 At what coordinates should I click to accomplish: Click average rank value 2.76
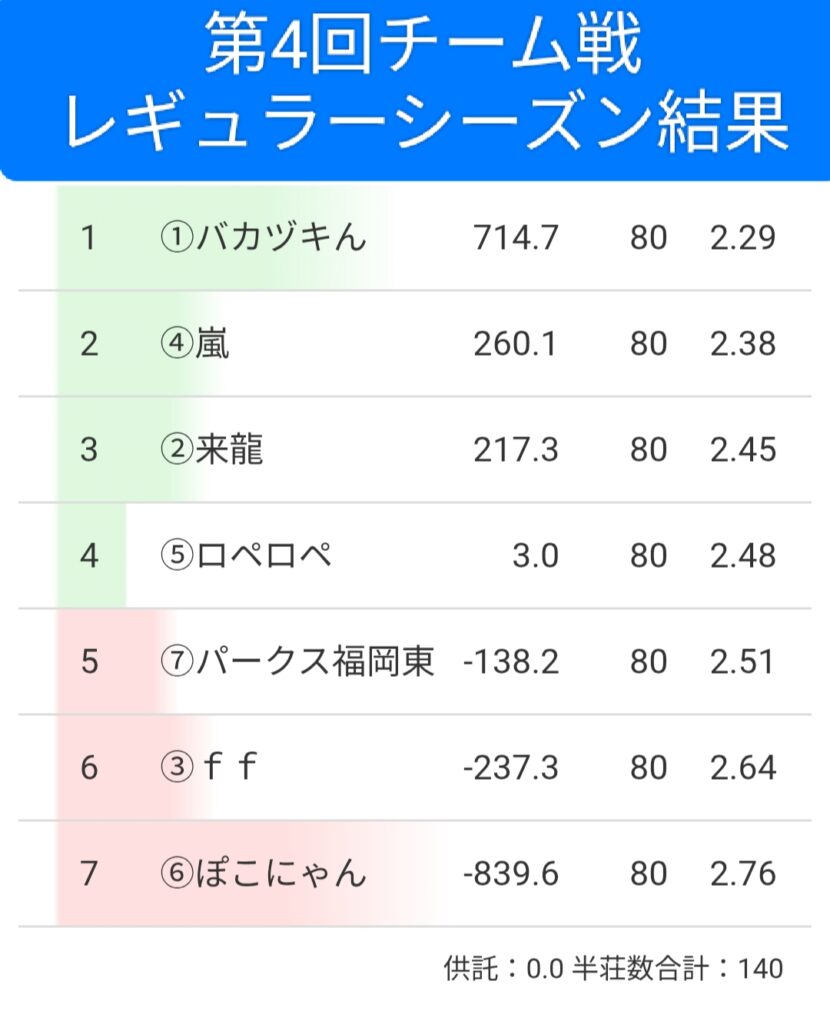click(x=742, y=874)
